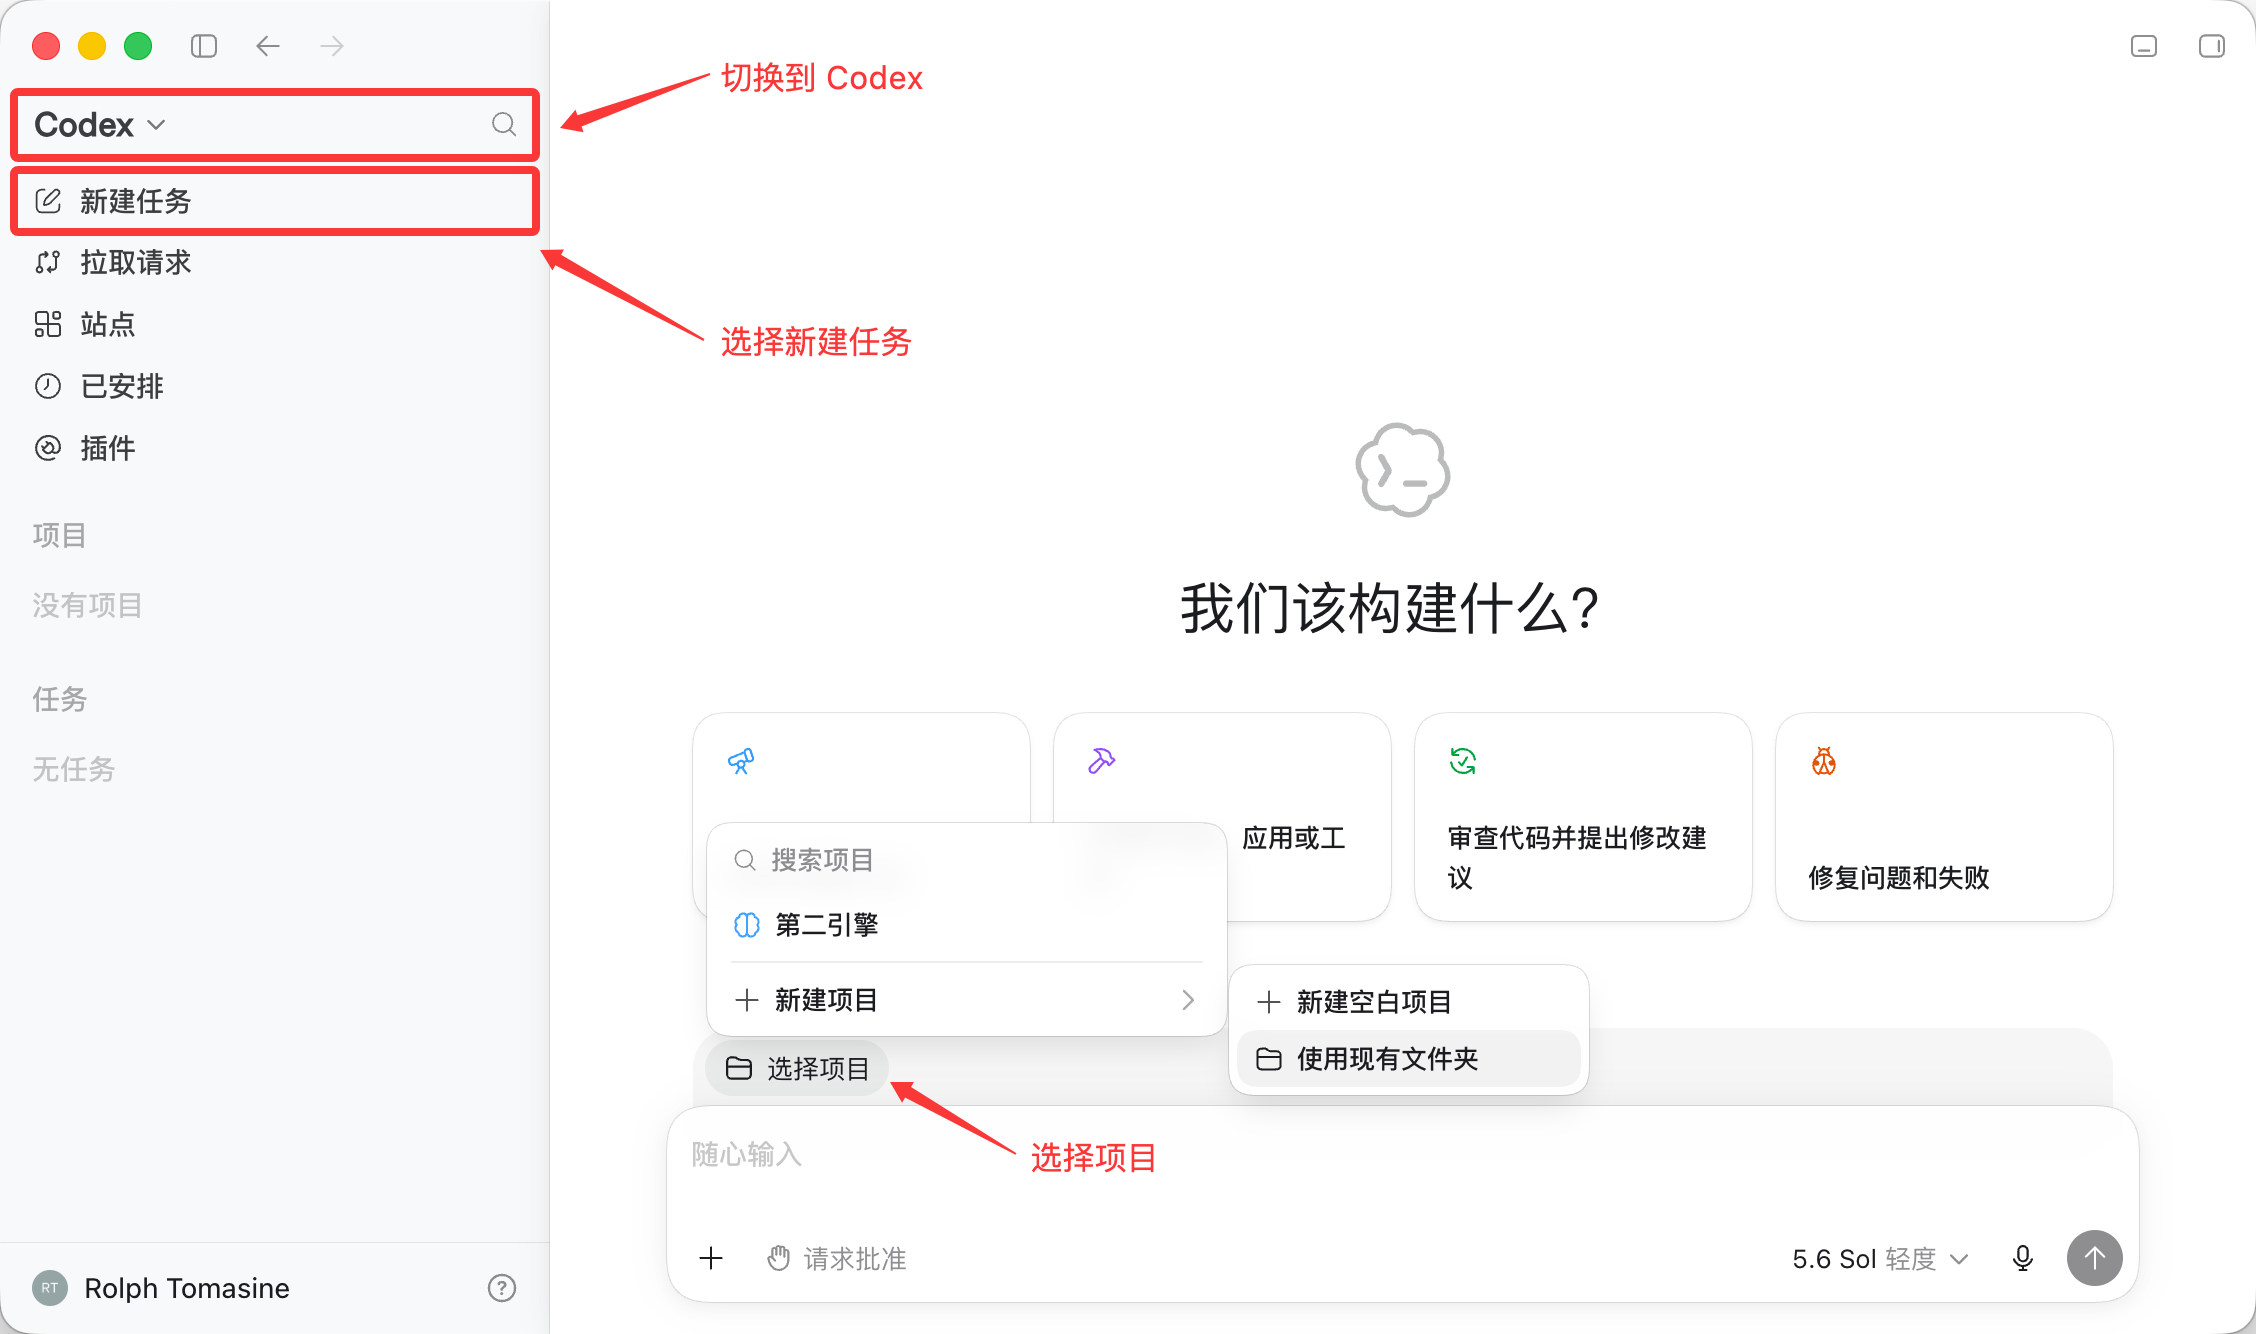Image resolution: width=2256 pixels, height=1334 pixels.
Task: Go back with the left arrow
Action: click(x=267, y=46)
